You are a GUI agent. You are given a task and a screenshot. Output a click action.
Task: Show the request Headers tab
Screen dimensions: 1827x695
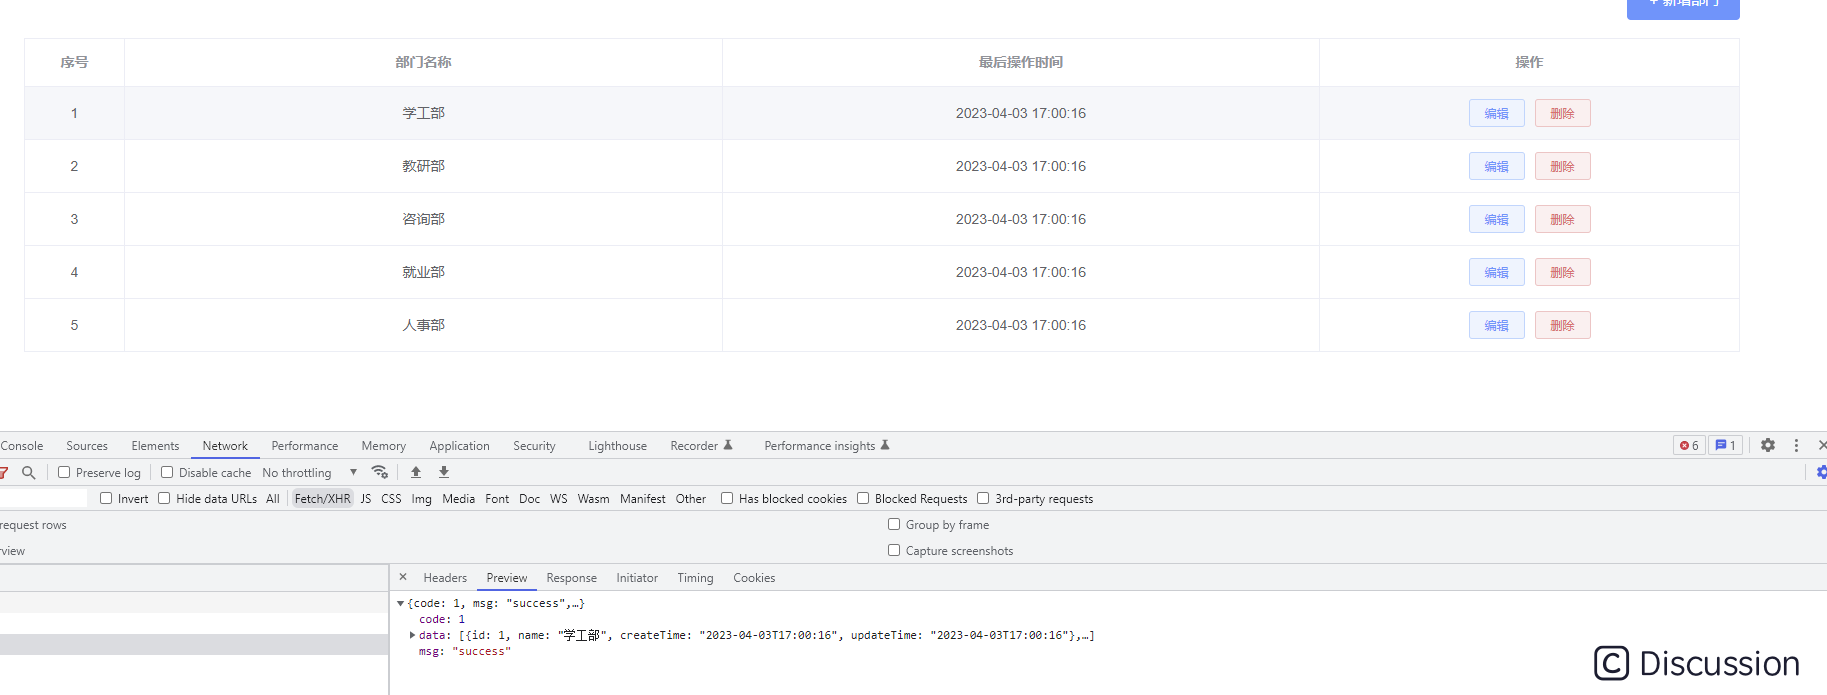pyautogui.click(x=445, y=578)
